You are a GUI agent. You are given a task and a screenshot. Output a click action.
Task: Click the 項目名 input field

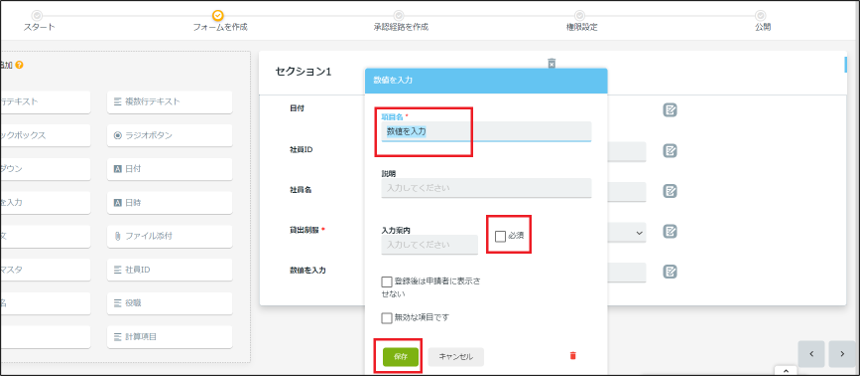[x=486, y=132]
